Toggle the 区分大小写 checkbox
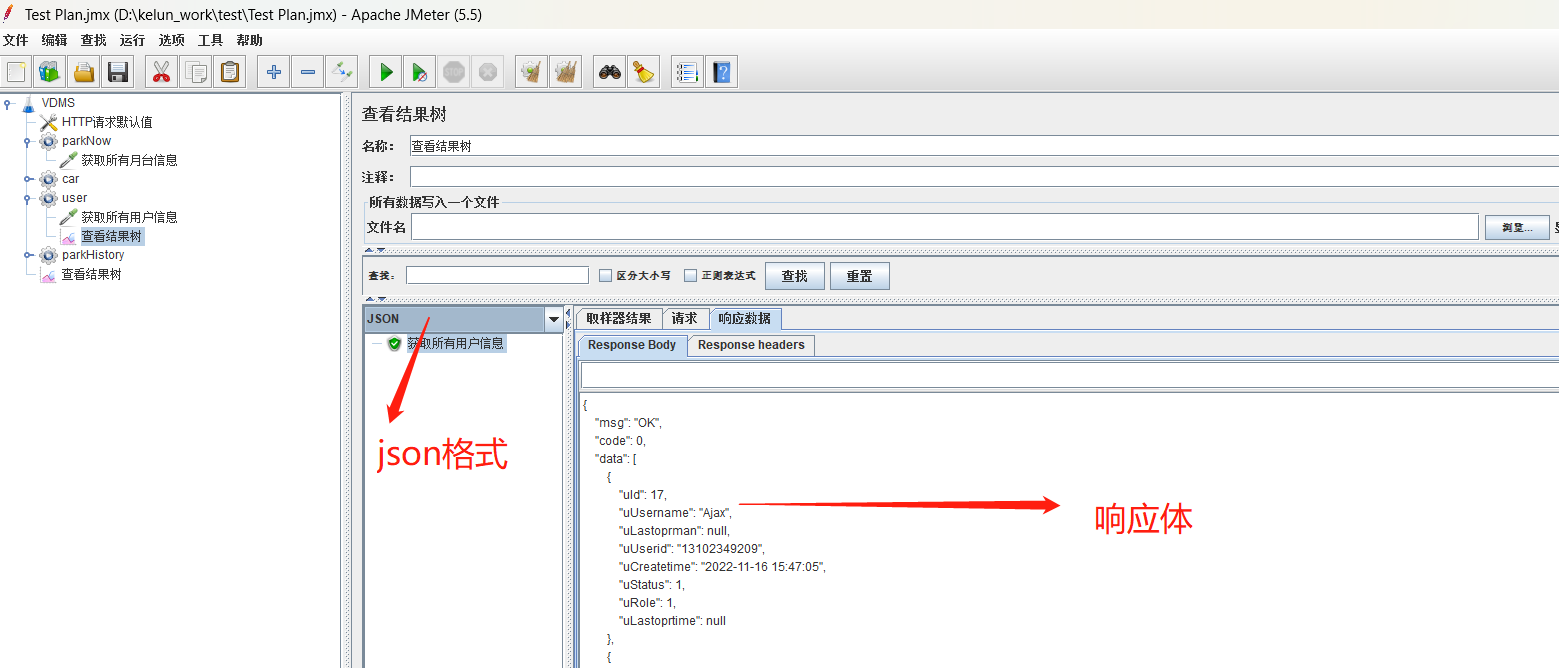This screenshot has width=1559, height=668. 605,276
